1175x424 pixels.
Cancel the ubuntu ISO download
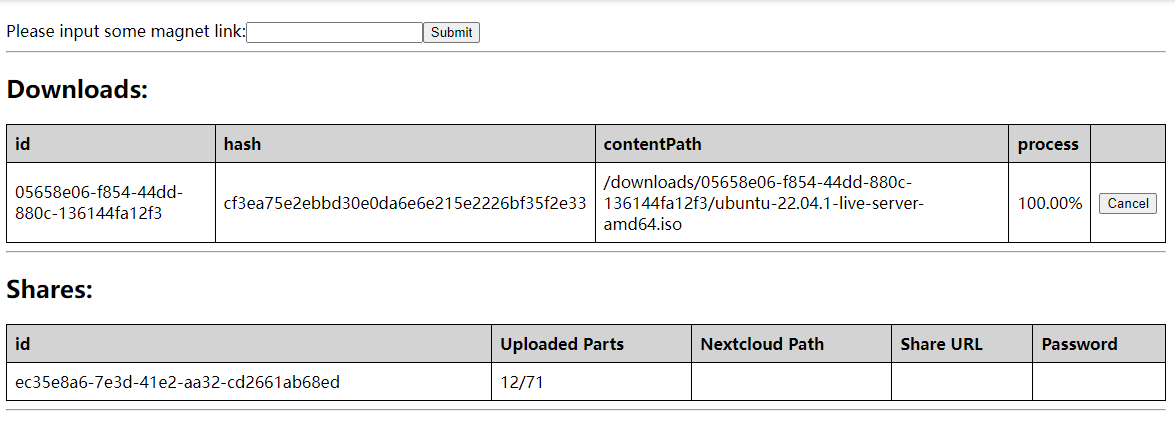click(1128, 203)
